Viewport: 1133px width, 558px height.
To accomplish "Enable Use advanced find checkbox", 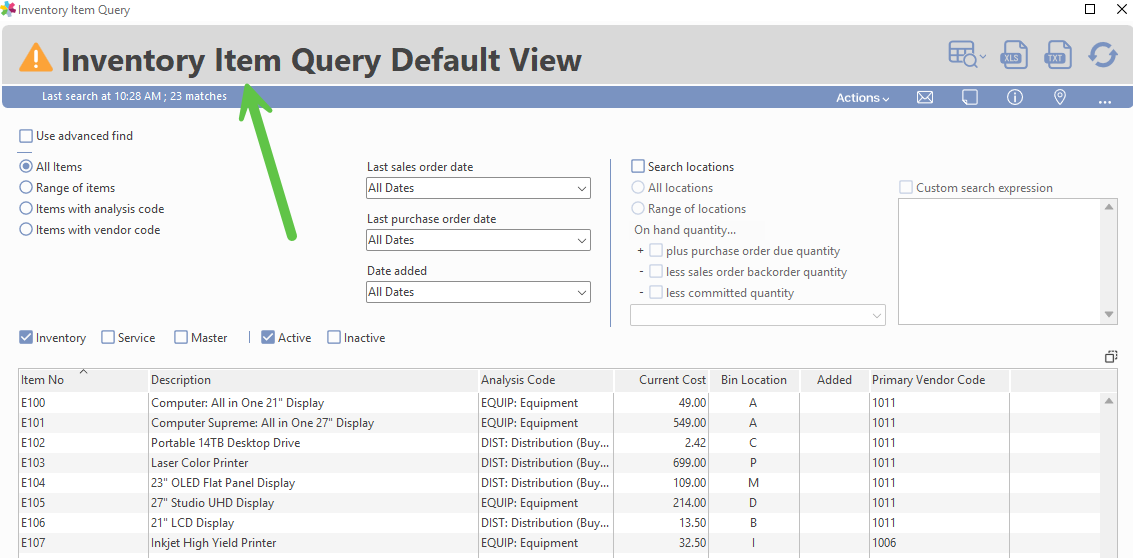I will click(26, 136).
